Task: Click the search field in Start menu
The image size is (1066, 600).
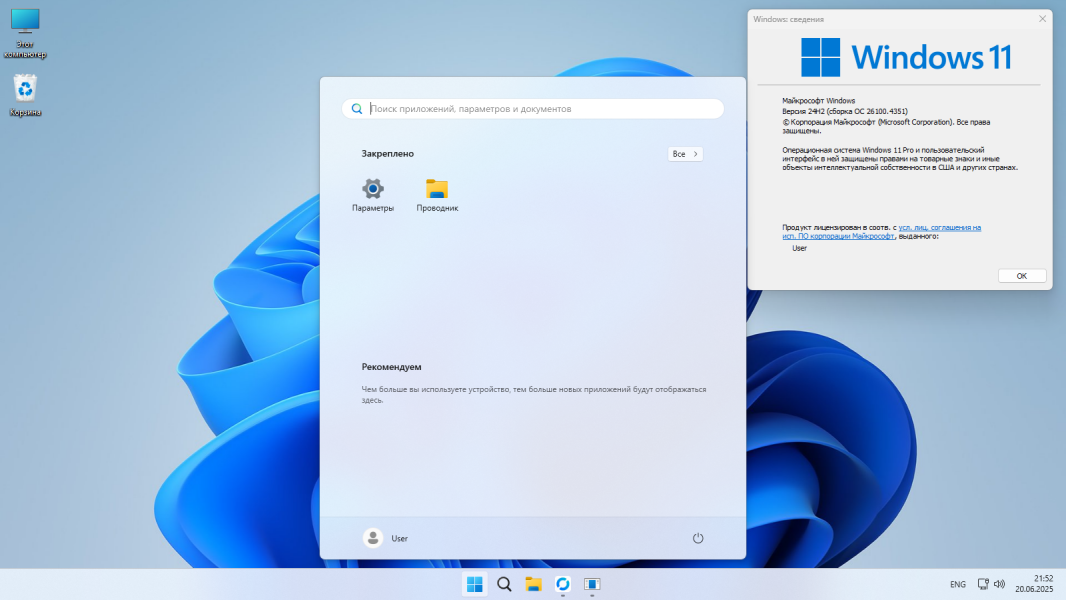Action: [533, 109]
